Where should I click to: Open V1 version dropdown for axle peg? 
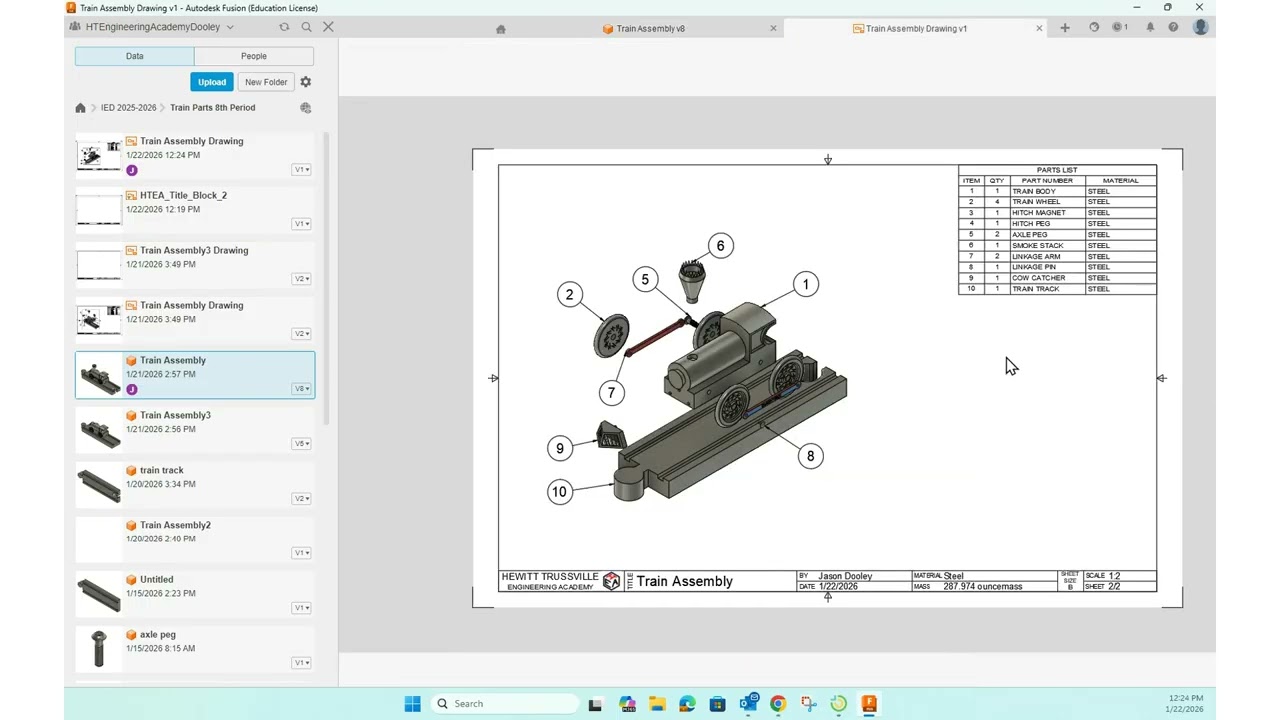[x=302, y=663]
